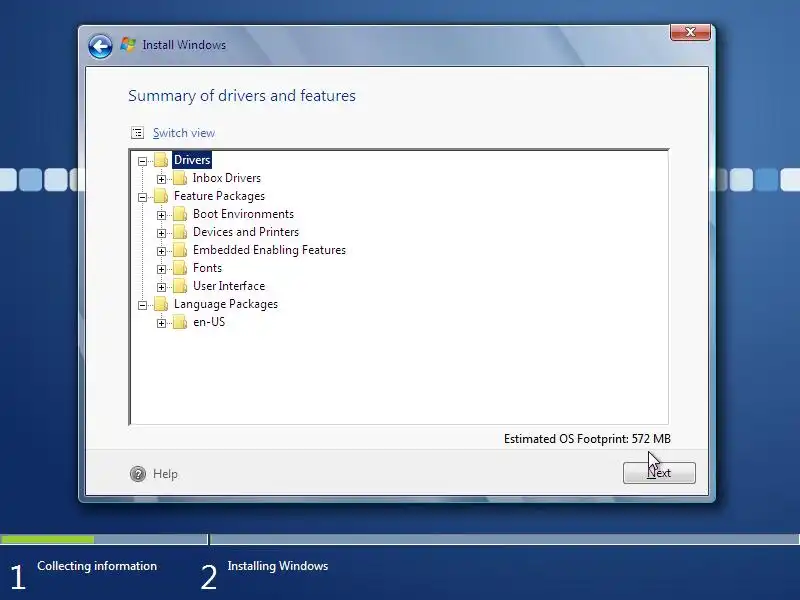Select the en-US label

coord(209,322)
